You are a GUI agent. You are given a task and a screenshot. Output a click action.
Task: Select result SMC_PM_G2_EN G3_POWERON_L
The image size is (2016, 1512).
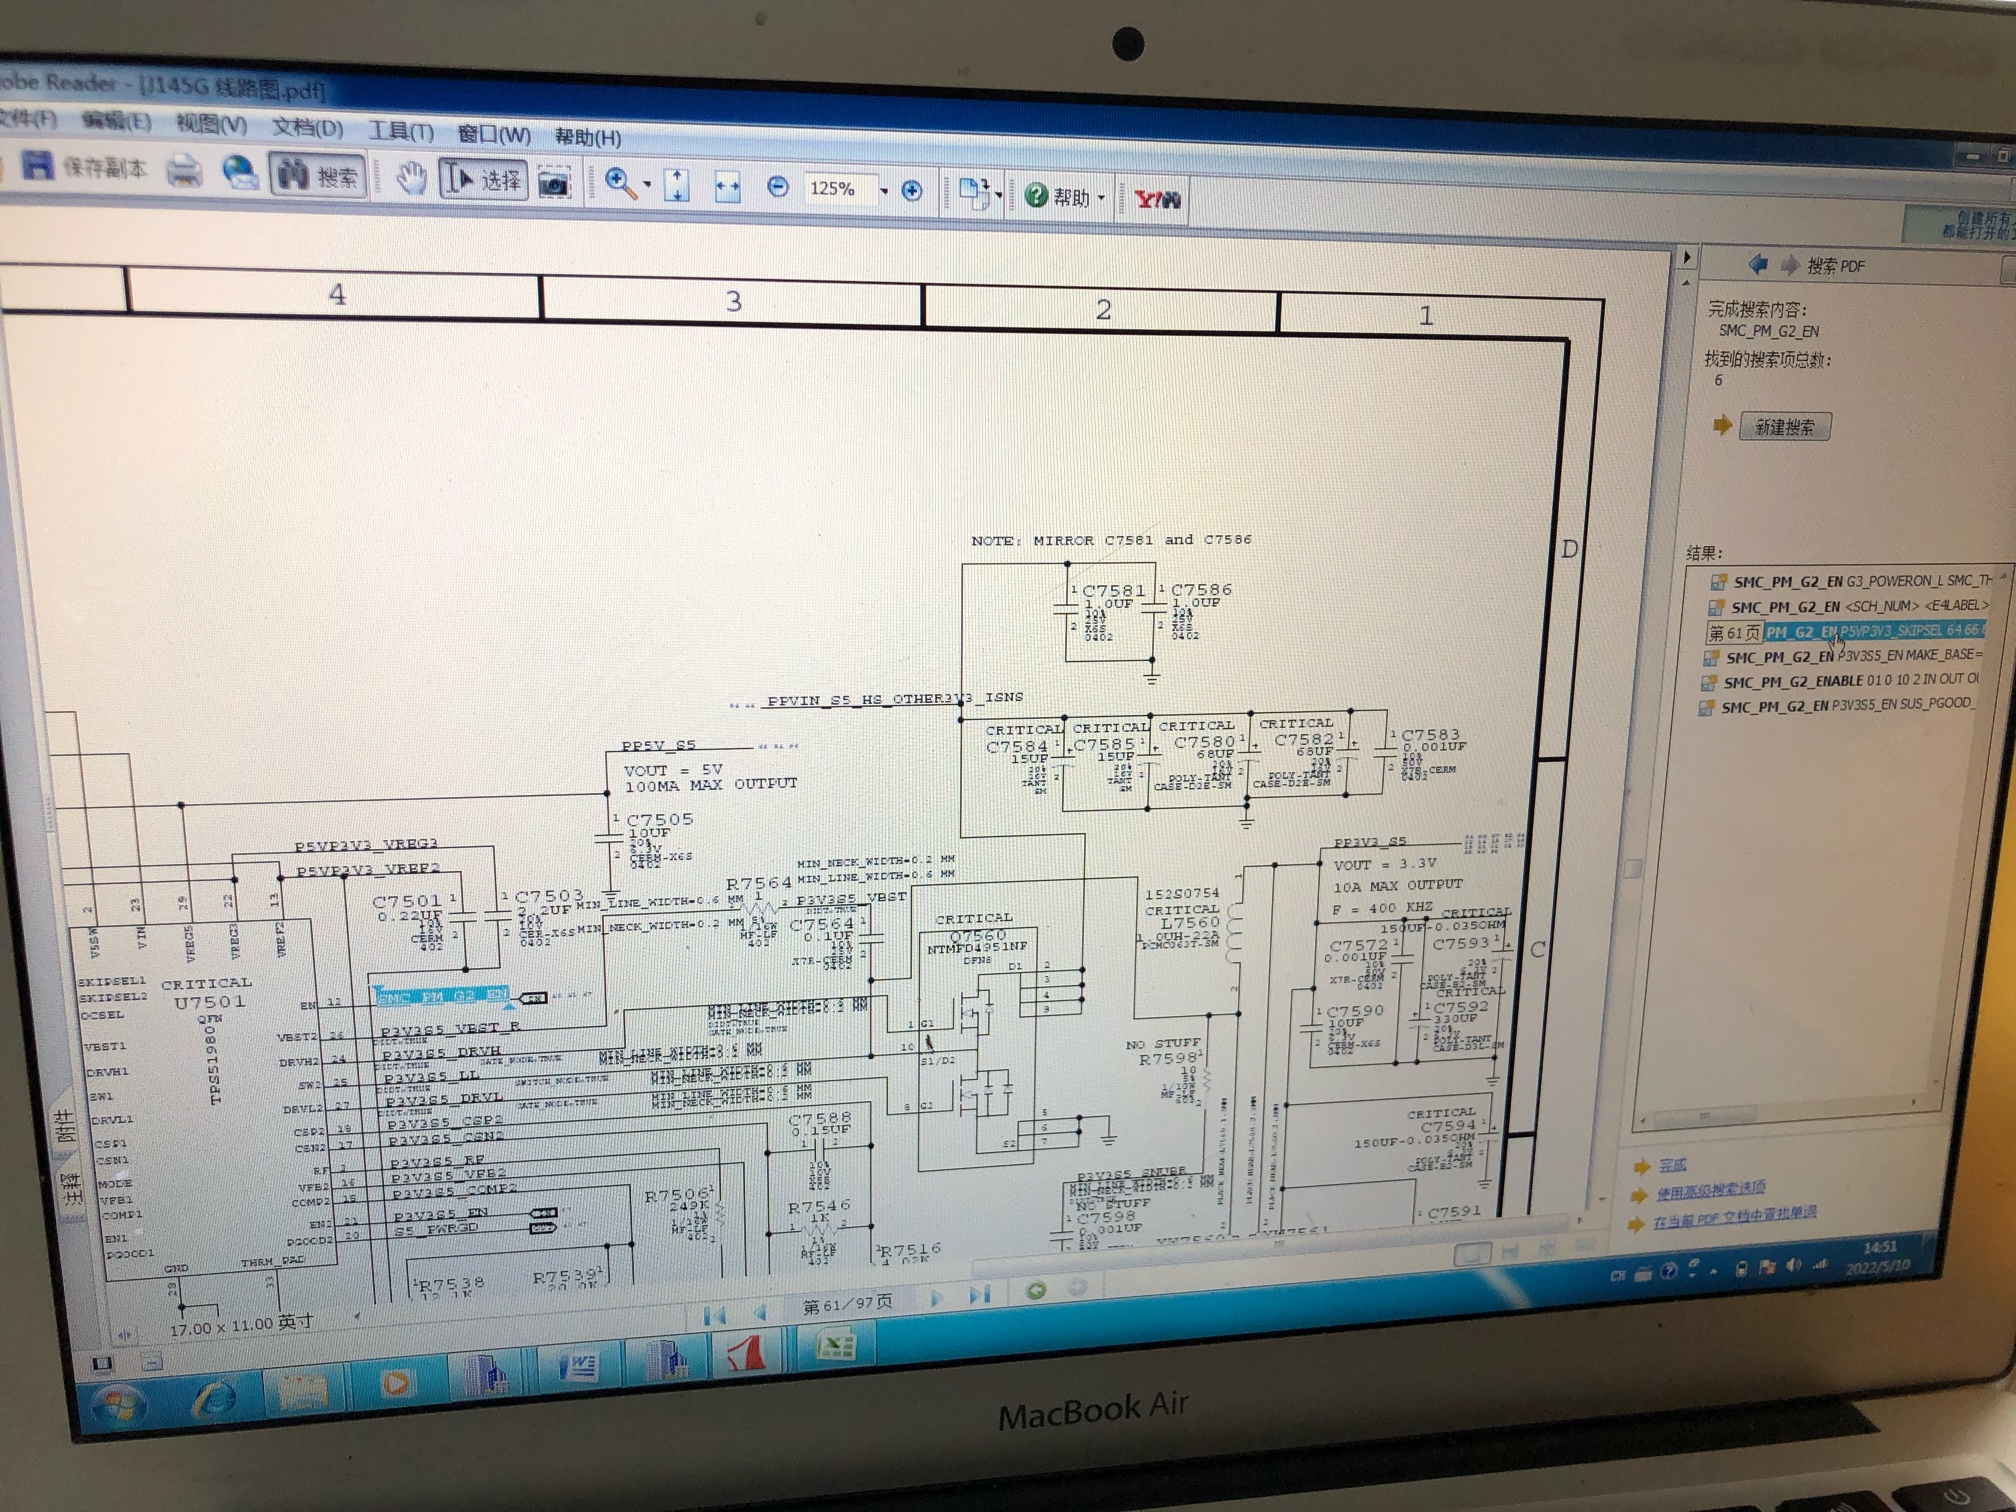click(1853, 581)
